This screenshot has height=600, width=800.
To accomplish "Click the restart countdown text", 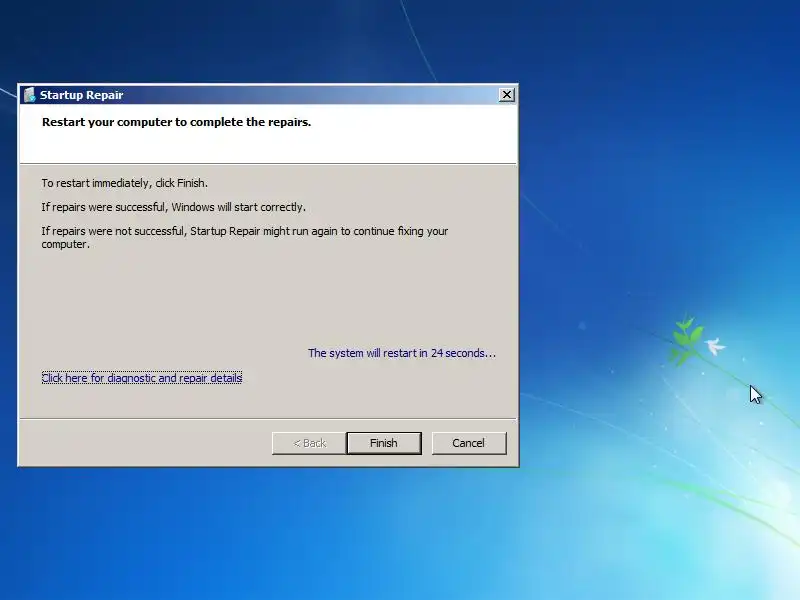I will pyautogui.click(x=402, y=353).
